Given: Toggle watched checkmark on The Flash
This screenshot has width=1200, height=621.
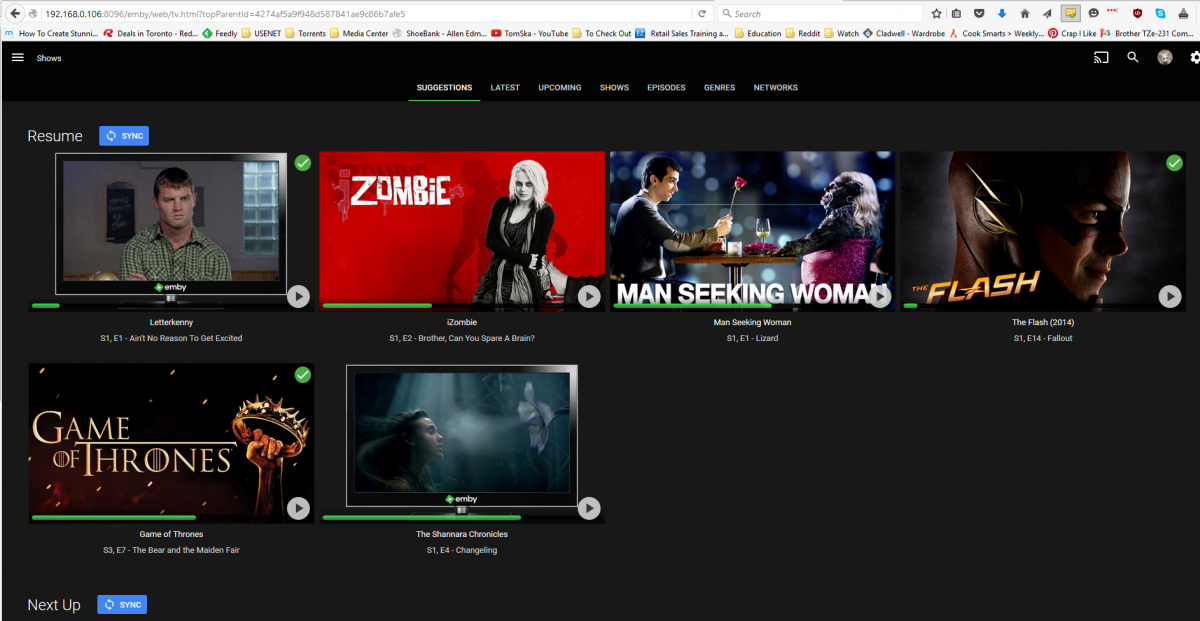Looking at the screenshot, I should click(x=1174, y=162).
